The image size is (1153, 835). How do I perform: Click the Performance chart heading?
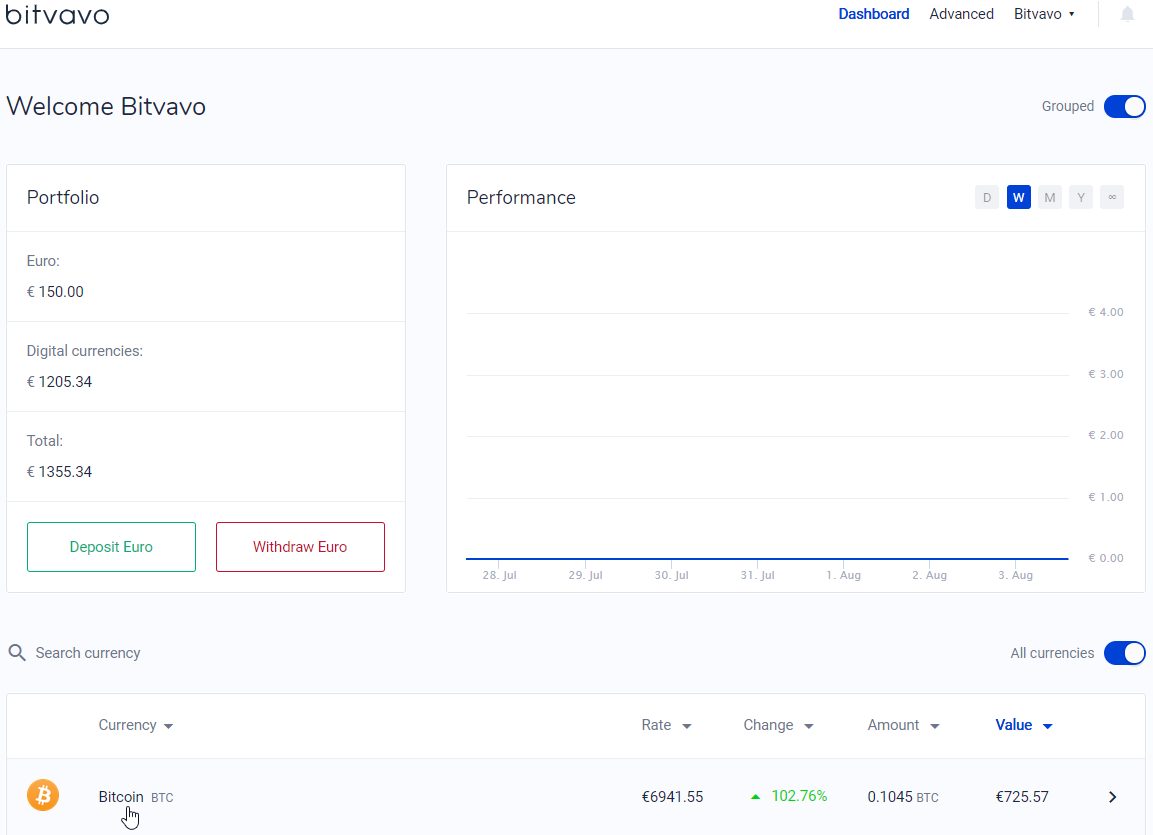tap(521, 198)
